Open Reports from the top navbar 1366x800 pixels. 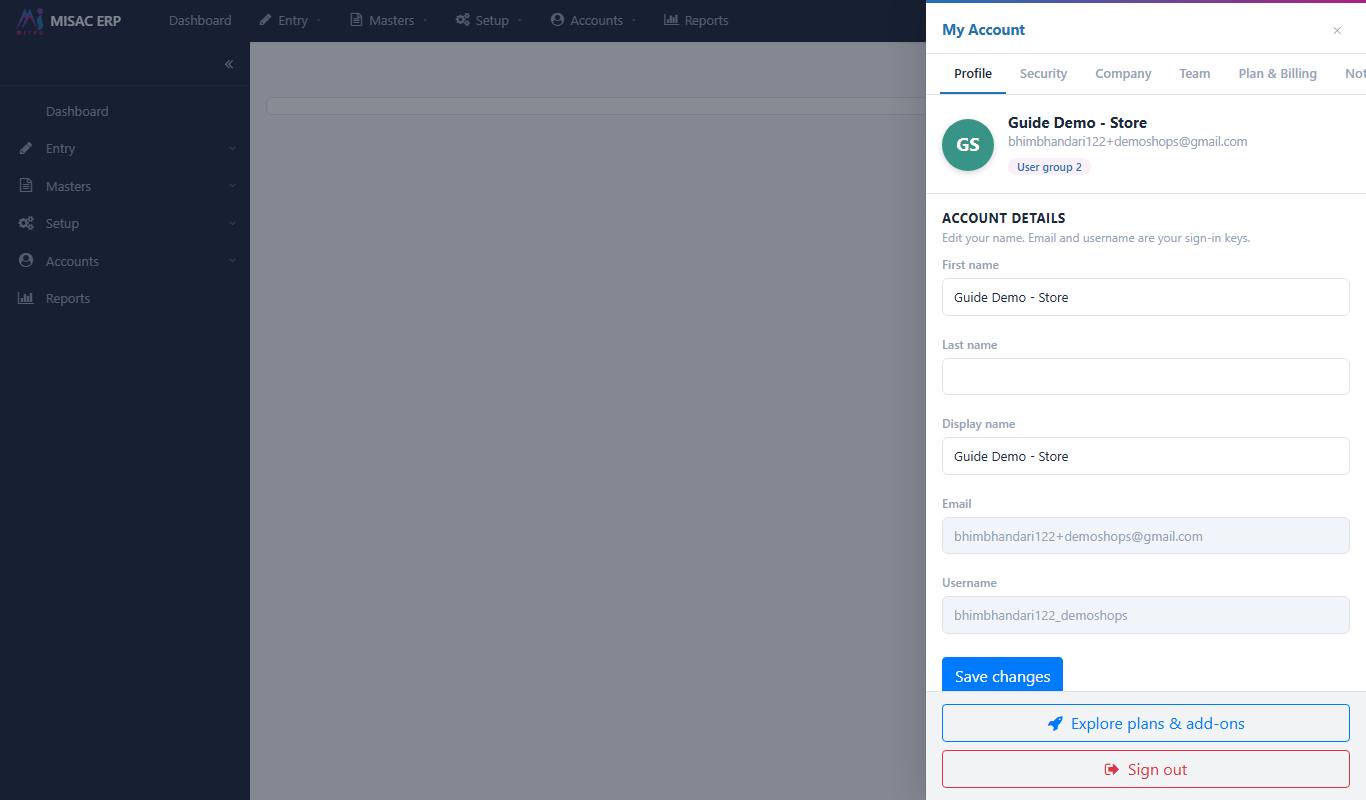tap(696, 20)
